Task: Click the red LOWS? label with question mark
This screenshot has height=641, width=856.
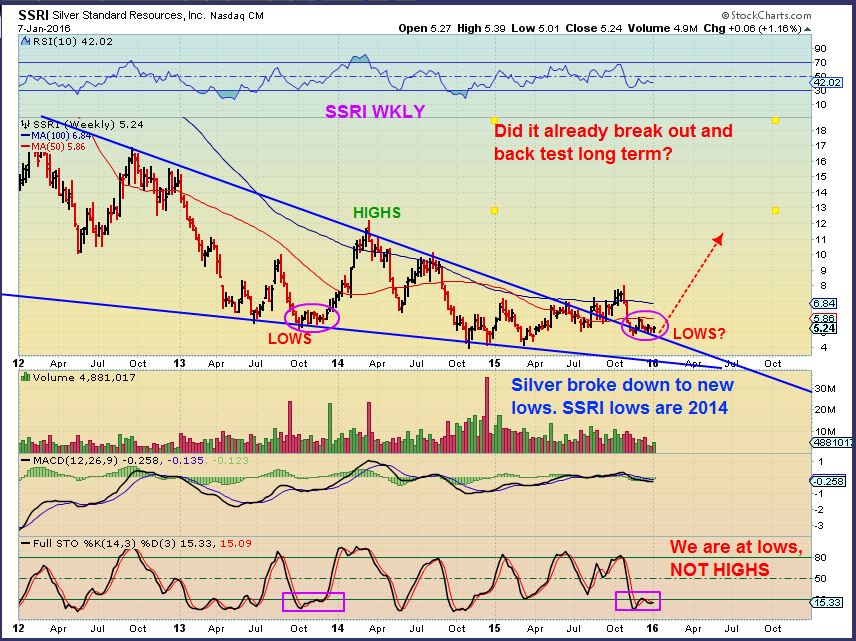Action: (699, 334)
